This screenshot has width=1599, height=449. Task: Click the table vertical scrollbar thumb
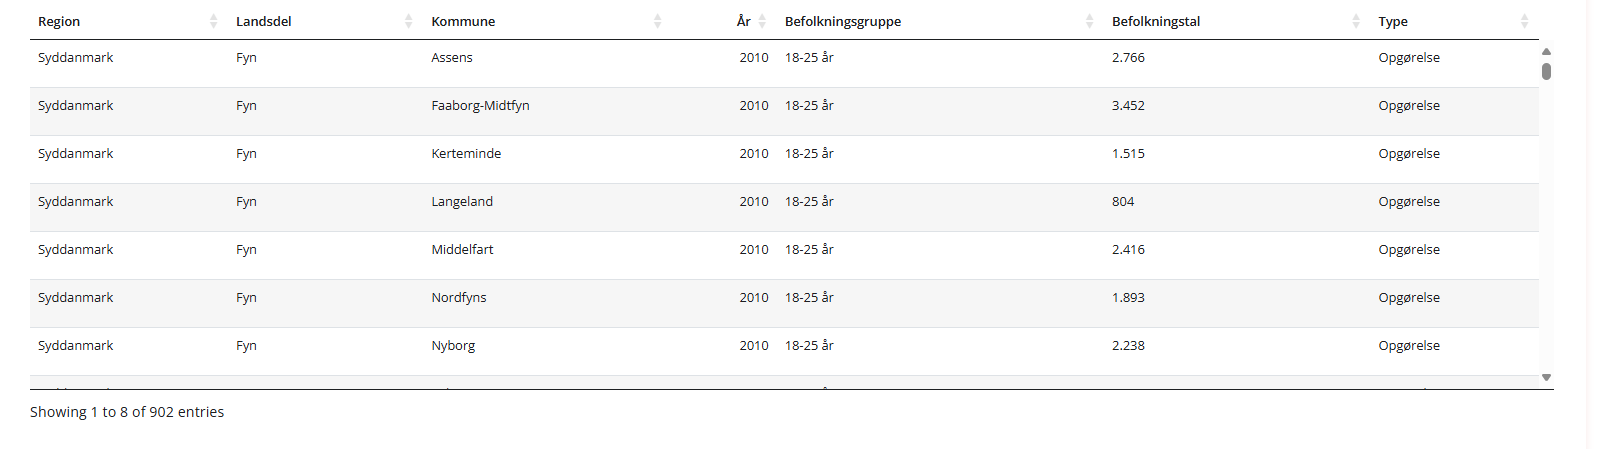(x=1546, y=71)
